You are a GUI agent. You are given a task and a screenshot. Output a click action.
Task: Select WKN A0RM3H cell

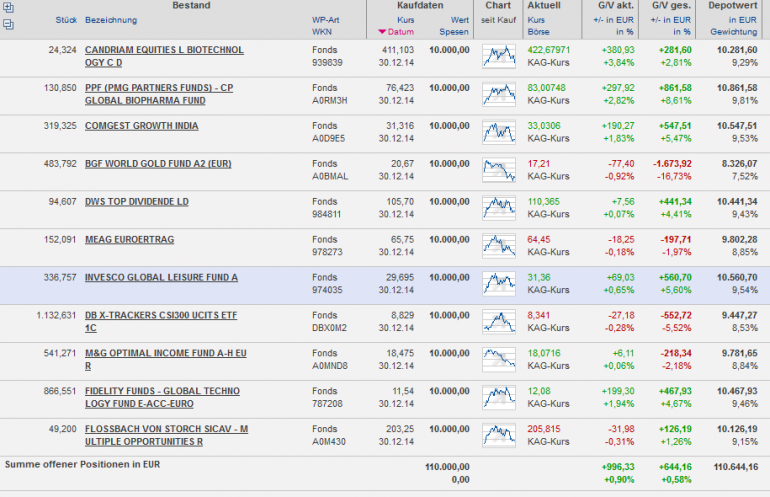pos(330,101)
